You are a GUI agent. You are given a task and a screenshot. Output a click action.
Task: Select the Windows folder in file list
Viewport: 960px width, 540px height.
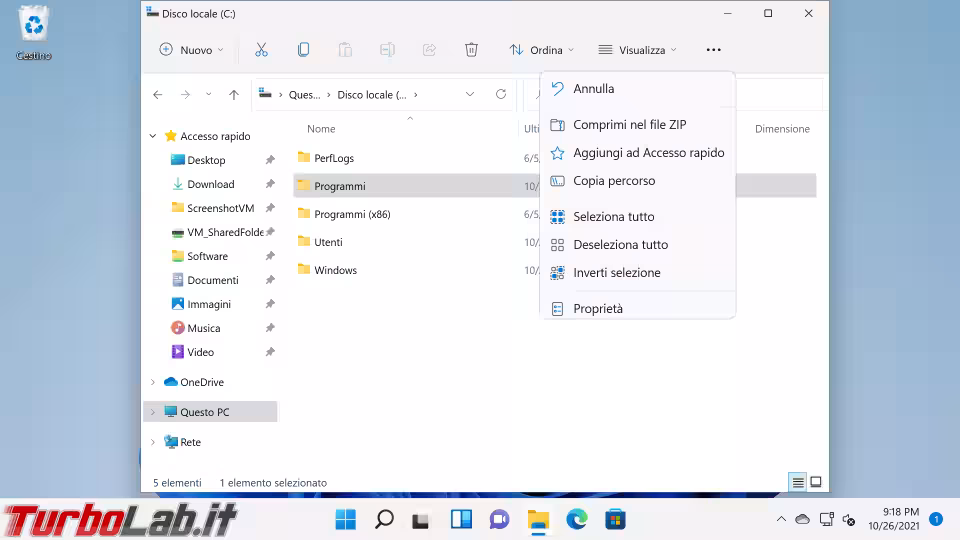[x=335, y=270]
